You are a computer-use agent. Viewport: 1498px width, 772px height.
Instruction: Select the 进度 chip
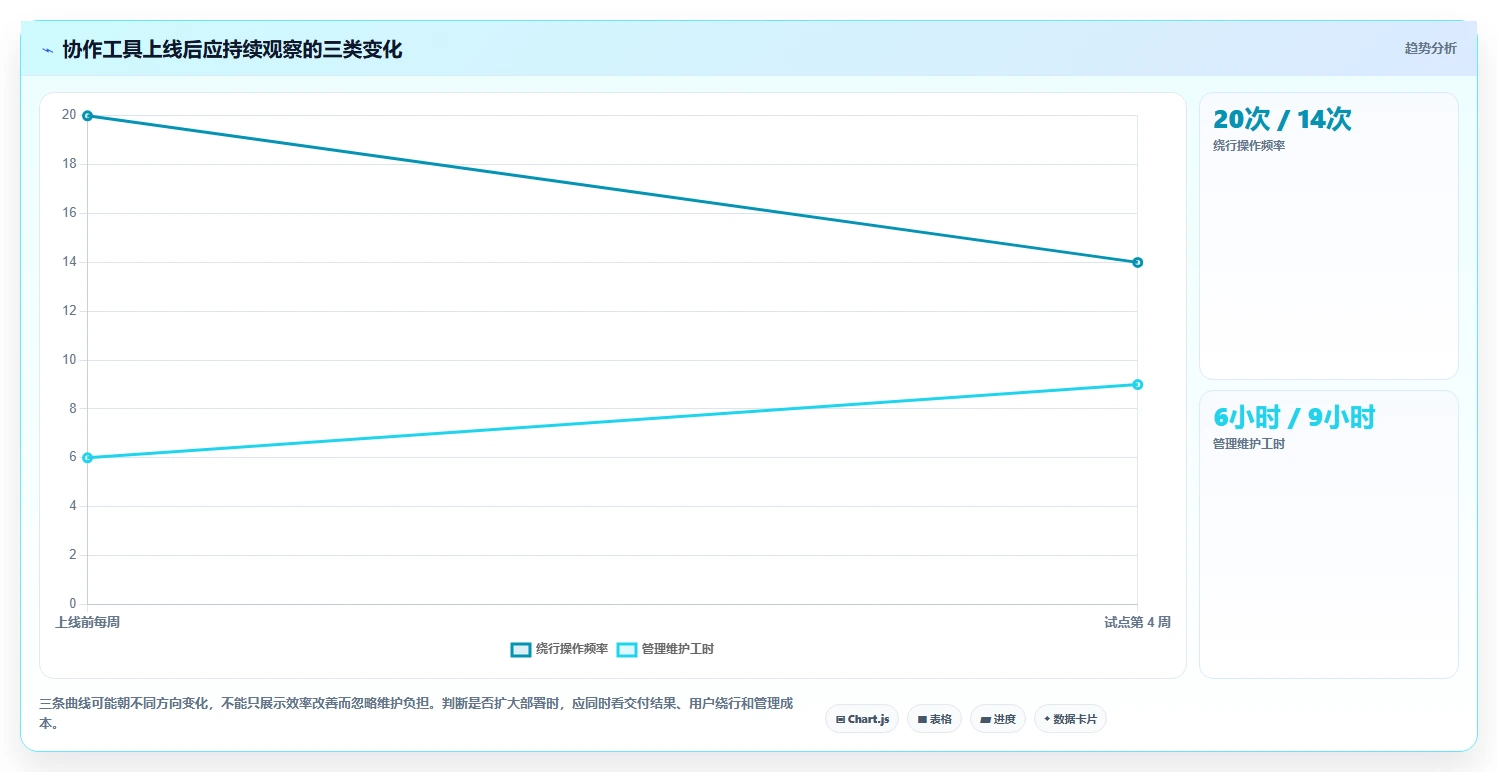tap(998, 719)
